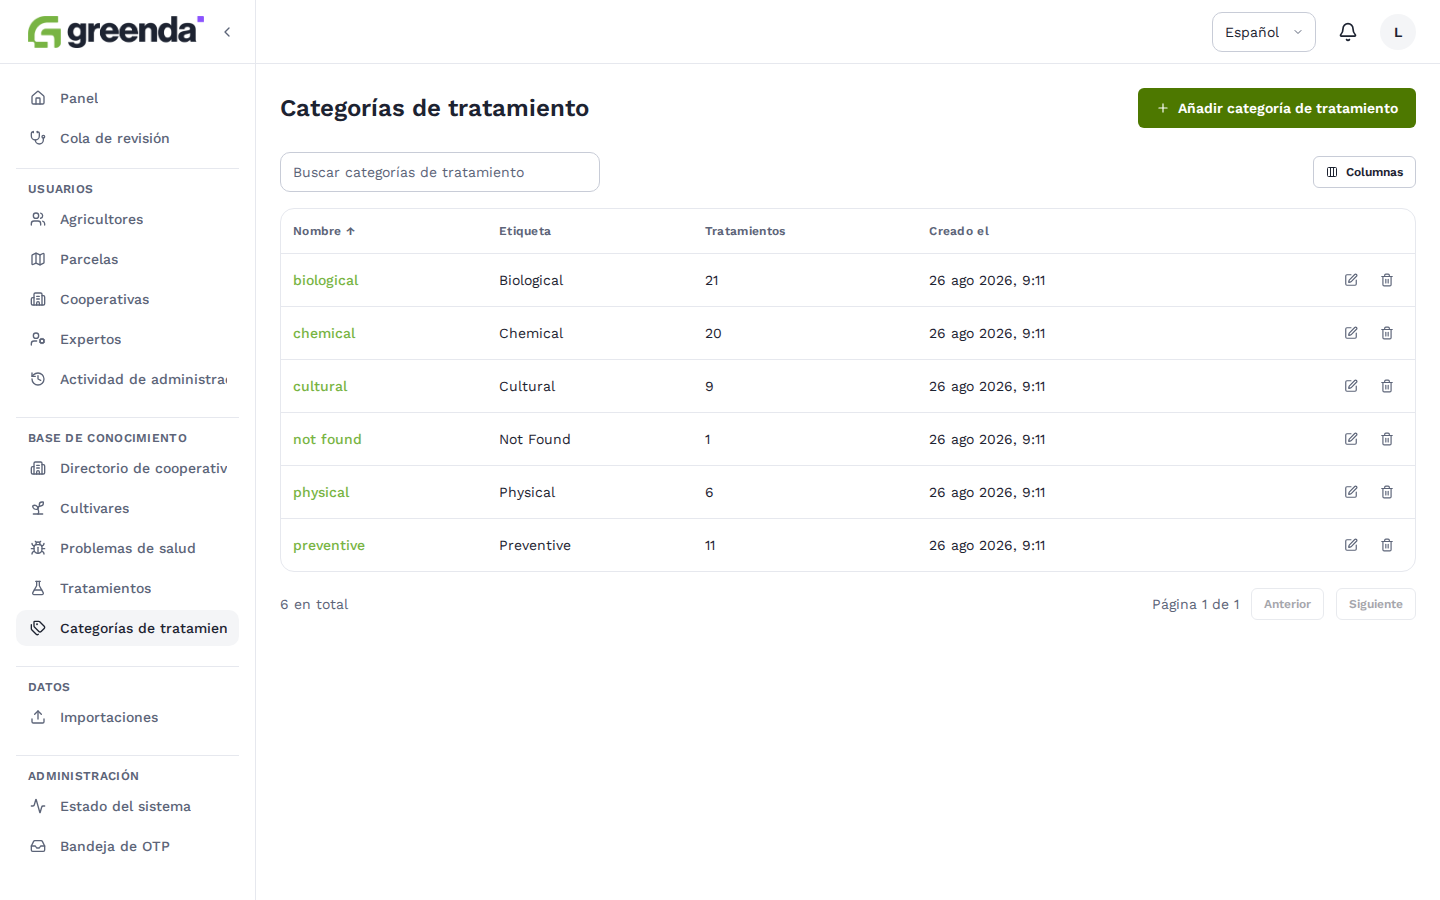The width and height of the screenshot is (1440, 900).
Task: Open Cultivares page
Action: click(x=127, y=508)
